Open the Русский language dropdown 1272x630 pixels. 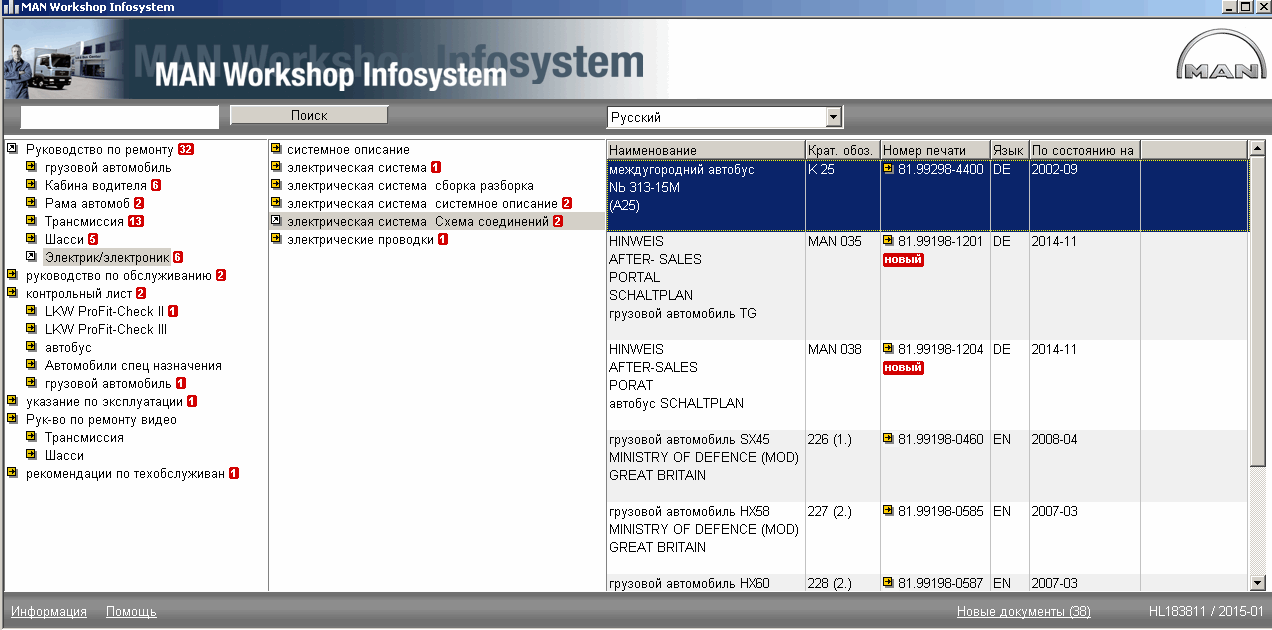(834, 117)
